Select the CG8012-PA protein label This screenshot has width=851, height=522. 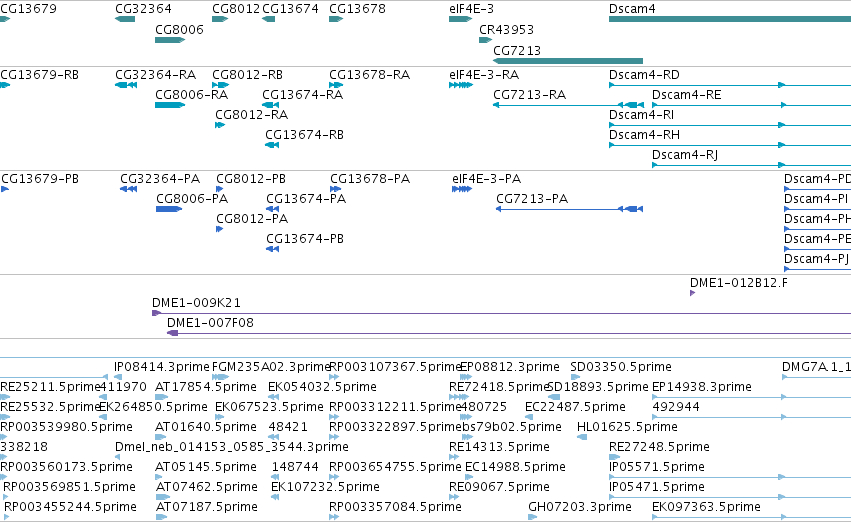point(252,219)
